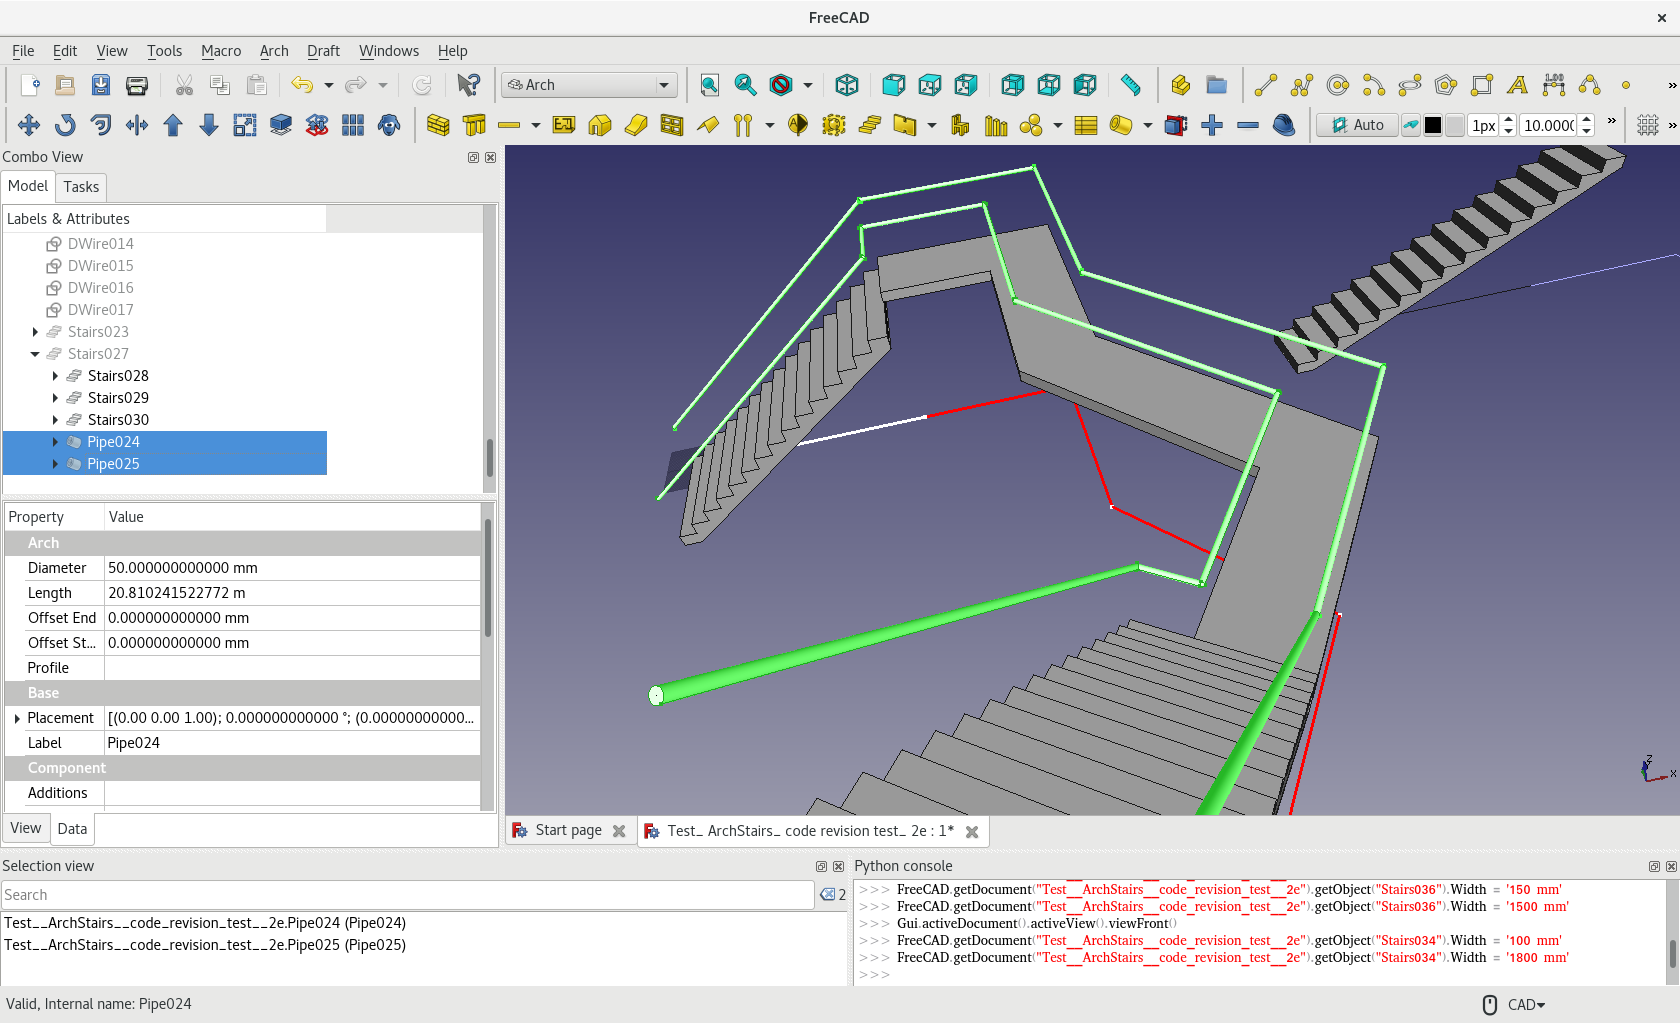Click the Arch Window tool

(672, 125)
